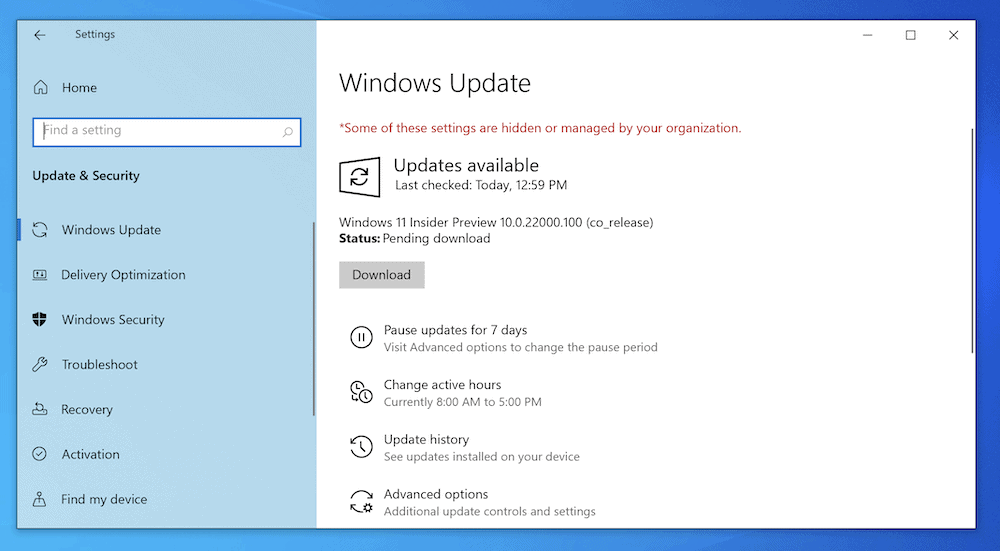This screenshot has height=551, width=1000.
Task: Click the large Updates available refresh icon
Action: (x=360, y=177)
